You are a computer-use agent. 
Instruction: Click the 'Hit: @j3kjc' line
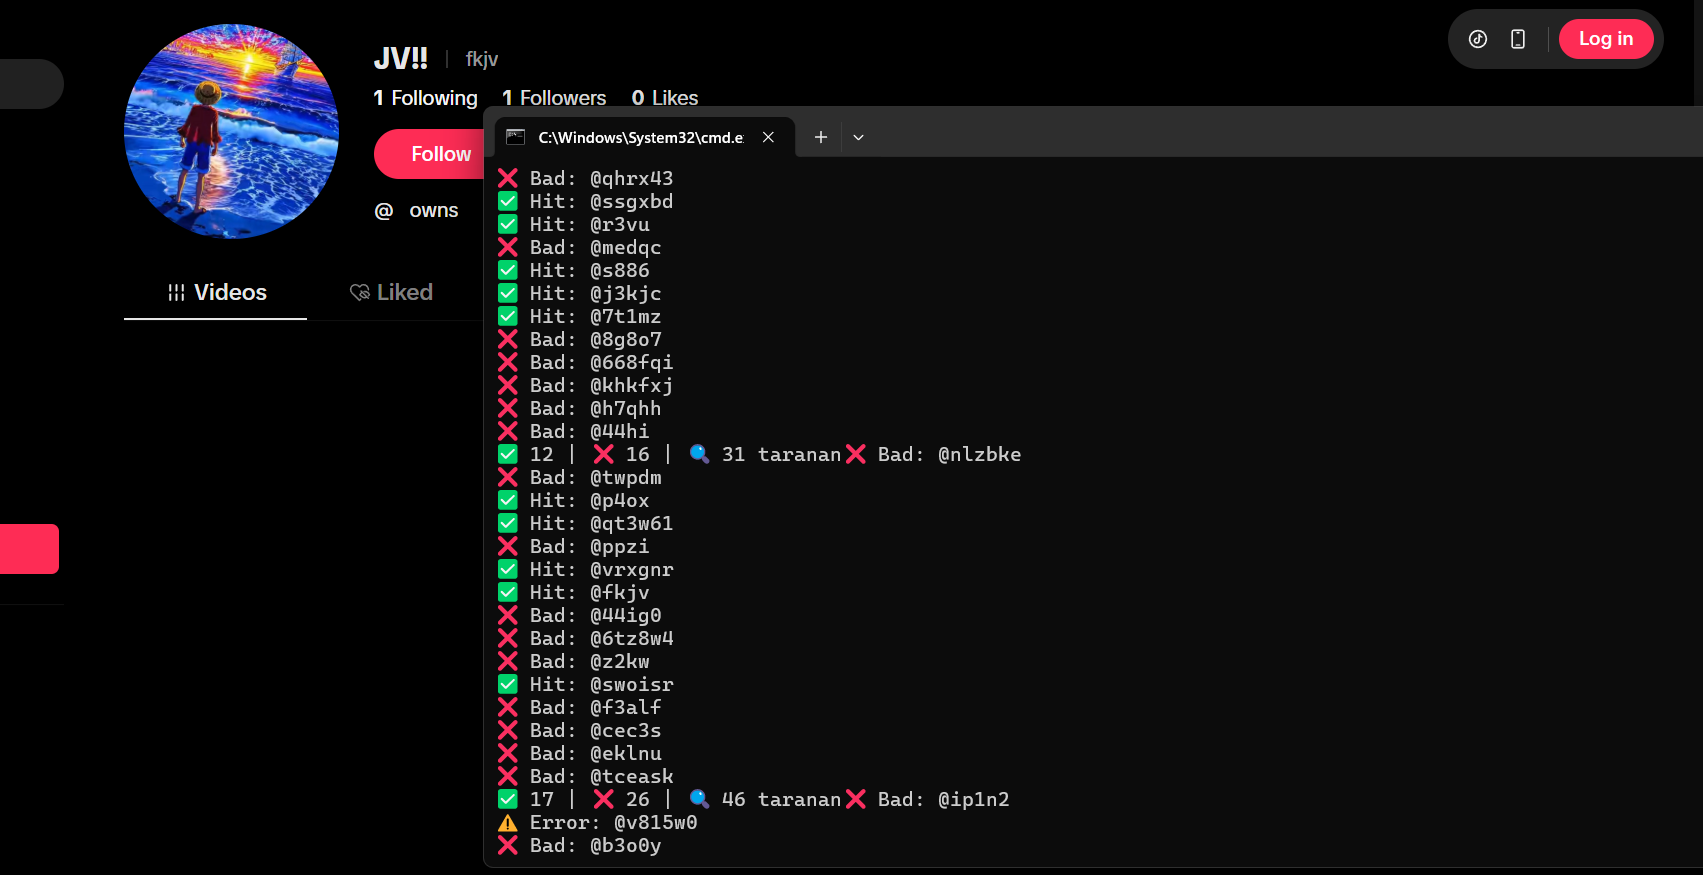pyautogui.click(x=580, y=293)
